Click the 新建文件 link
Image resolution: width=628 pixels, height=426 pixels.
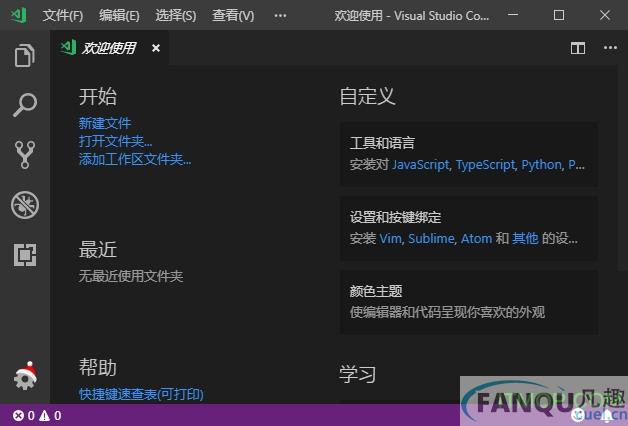tap(105, 123)
